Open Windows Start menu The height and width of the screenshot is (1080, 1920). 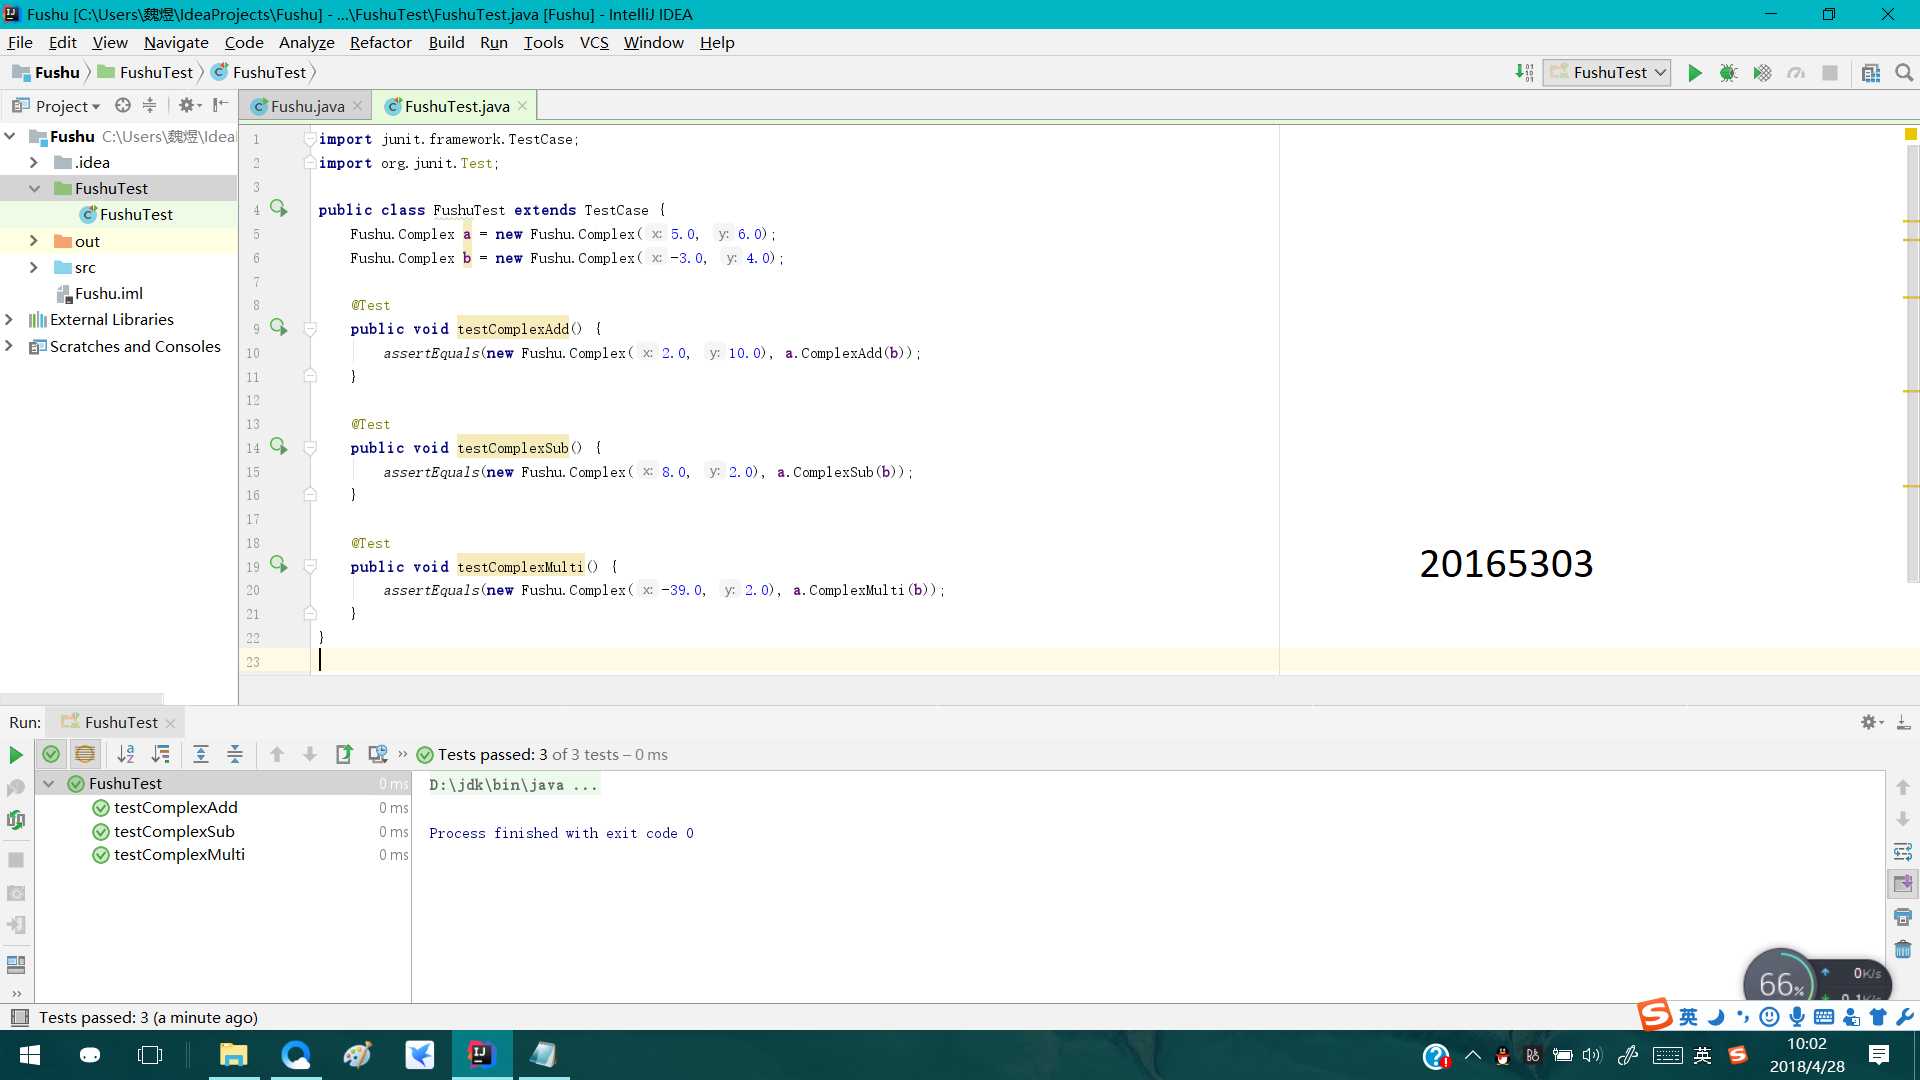[29, 1055]
